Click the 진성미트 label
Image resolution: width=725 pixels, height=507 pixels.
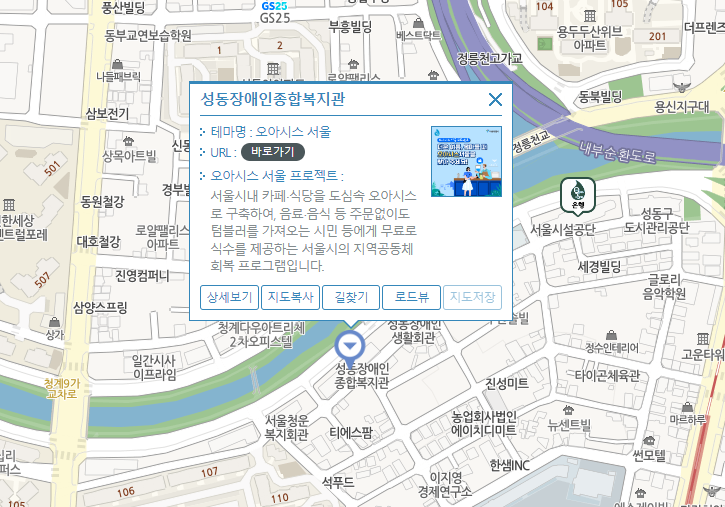click(x=507, y=383)
